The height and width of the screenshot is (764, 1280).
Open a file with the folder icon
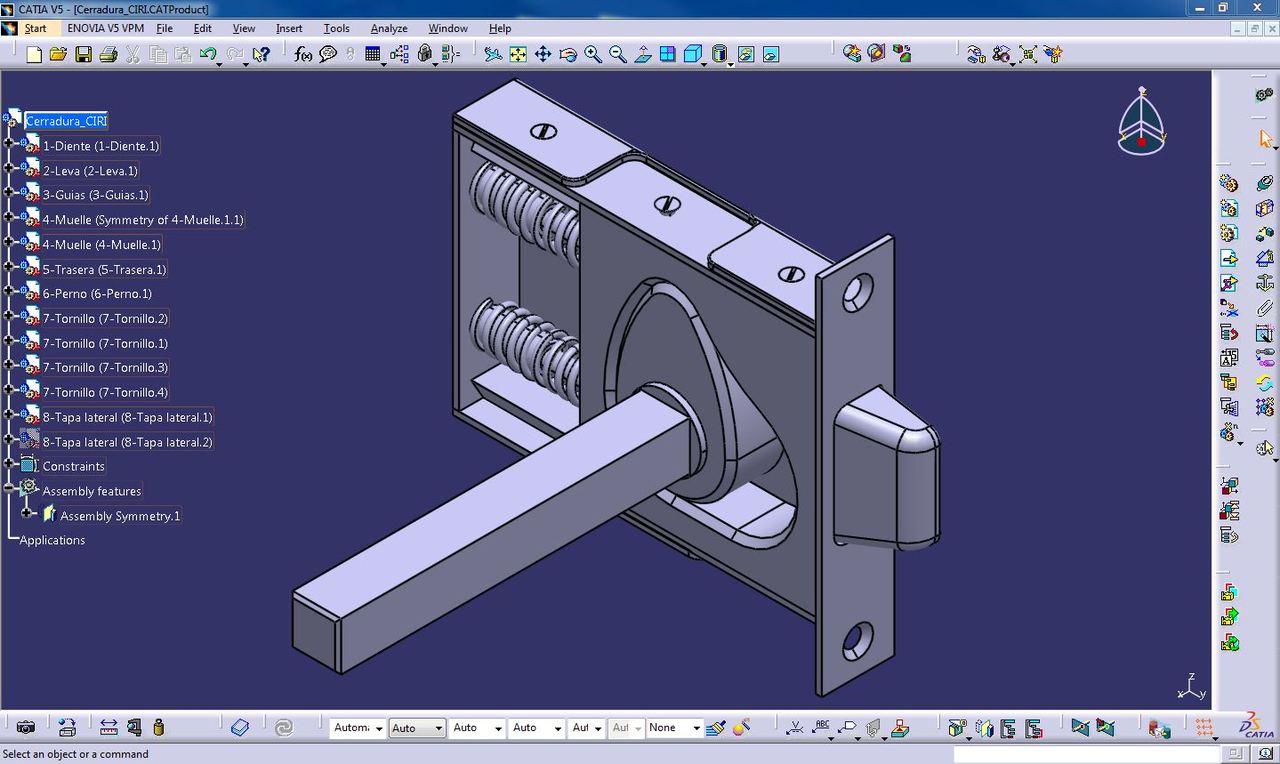pyautogui.click(x=58, y=54)
